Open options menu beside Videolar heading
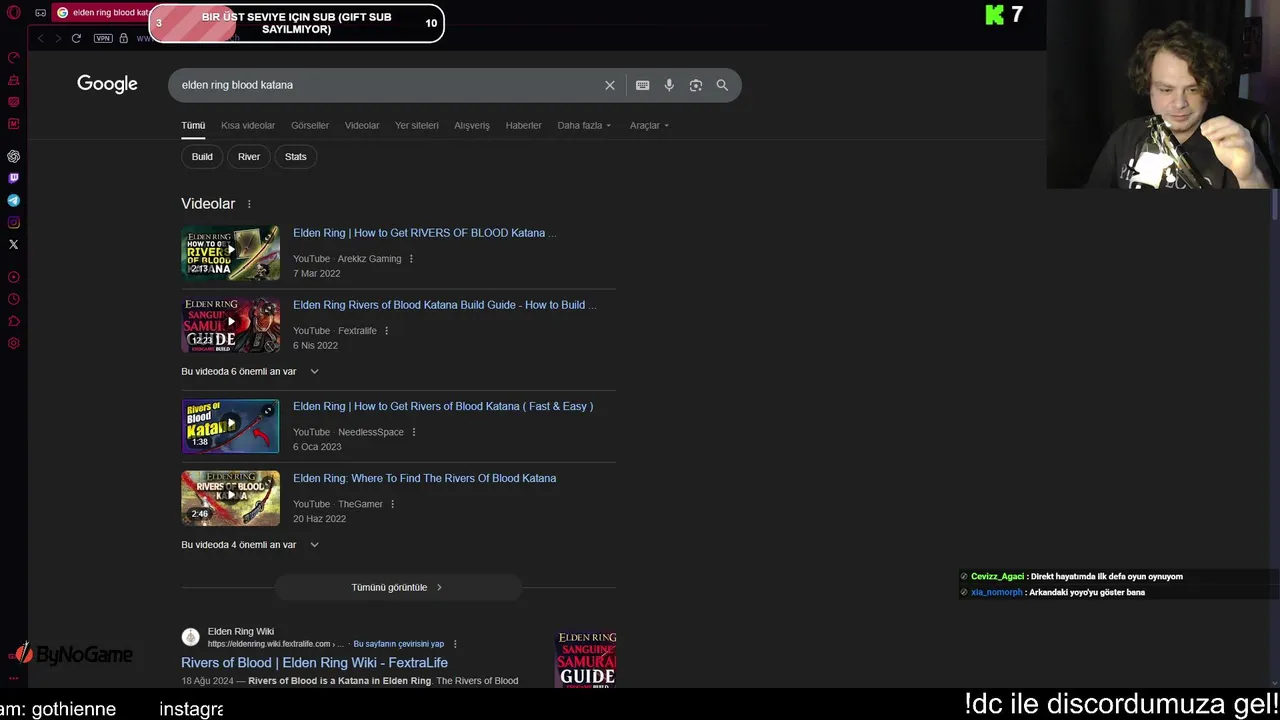Screen dimensions: 1280x720 (249, 204)
